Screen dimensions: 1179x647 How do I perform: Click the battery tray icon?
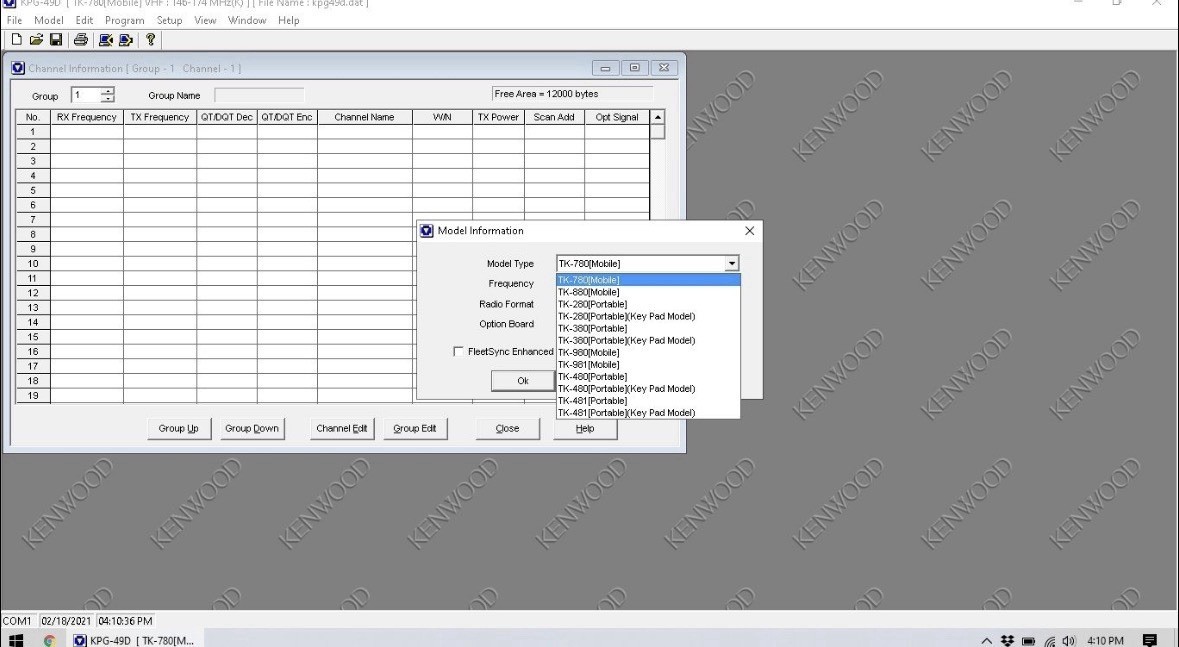[1029, 641]
